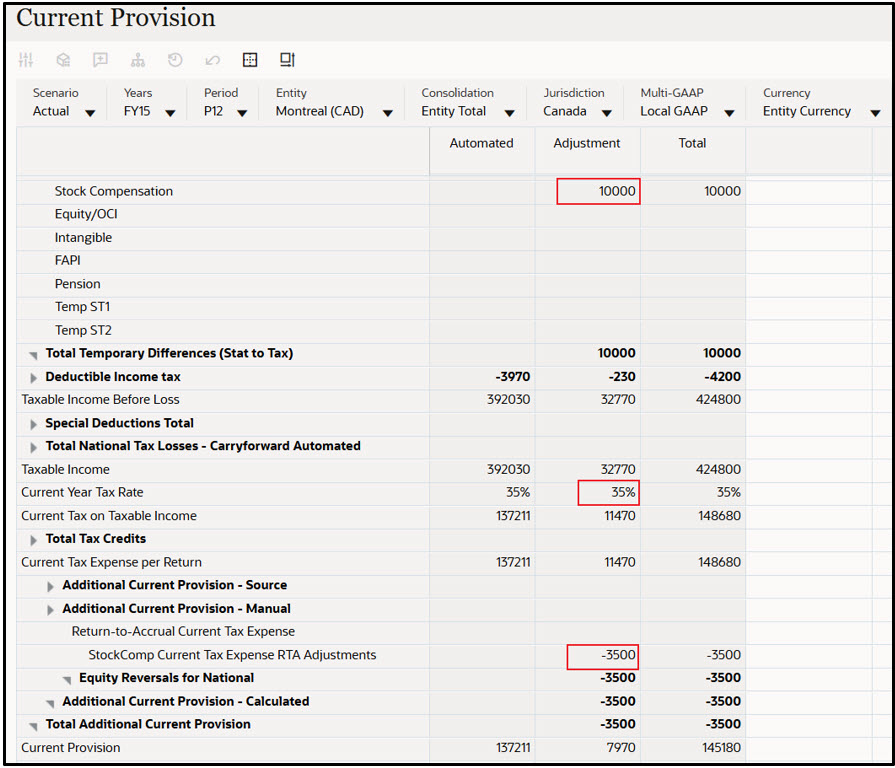Click Current Year Tax Rate Automated 35%
The width and height of the screenshot is (895, 768).
518,492
